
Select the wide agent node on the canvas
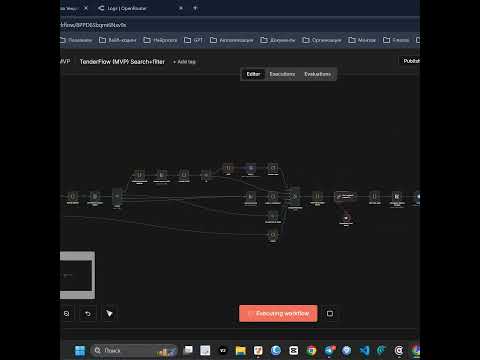pos(345,196)
